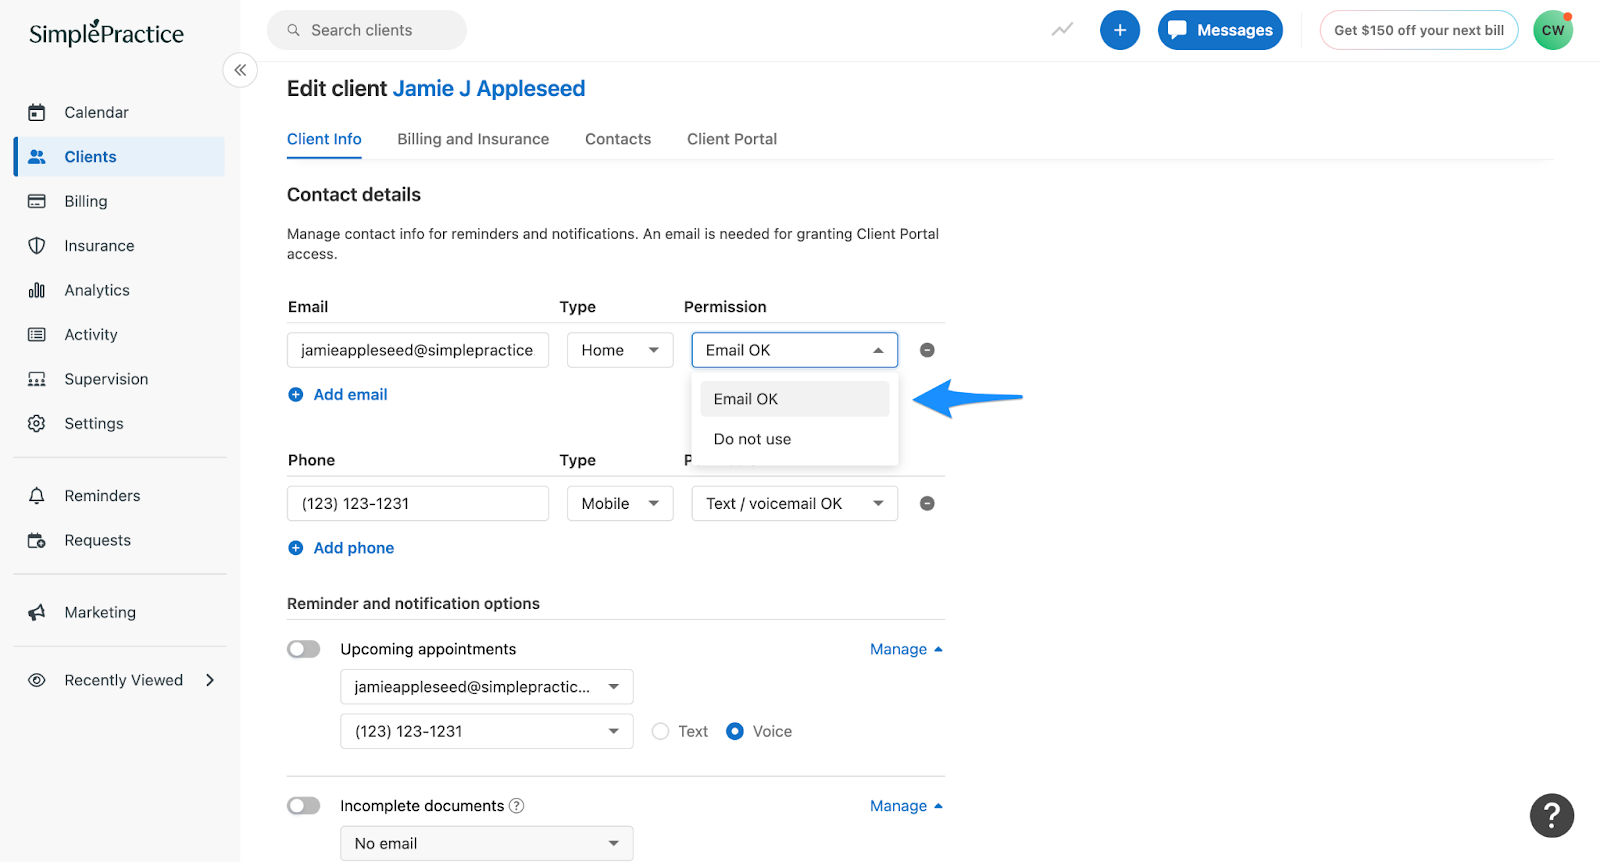The height and width of the screenshot is (862, 1600).
Task: Open Supervision in sidebar
Action: [x=119, y=379]
